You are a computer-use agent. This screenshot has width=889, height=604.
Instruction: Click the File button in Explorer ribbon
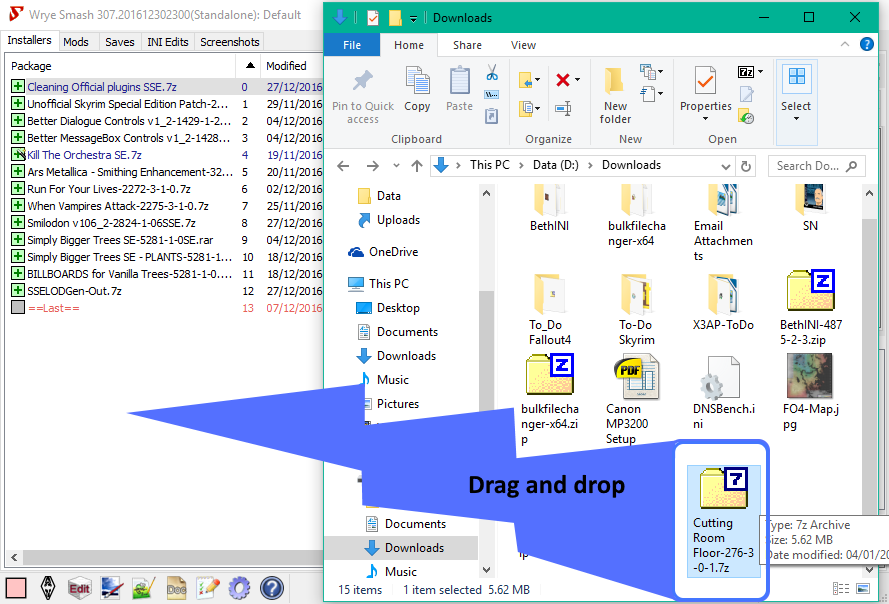(352, 45)
